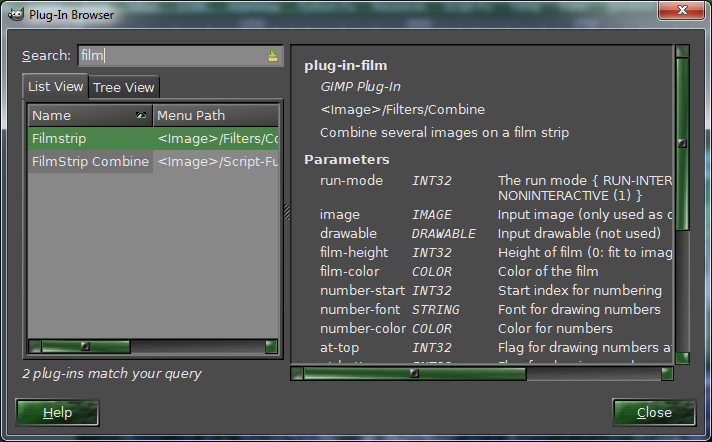Viewport: 712px width, 442px height.
Task: Click the details pane vertical scrollbar thumb
Action: pos(682,143)
